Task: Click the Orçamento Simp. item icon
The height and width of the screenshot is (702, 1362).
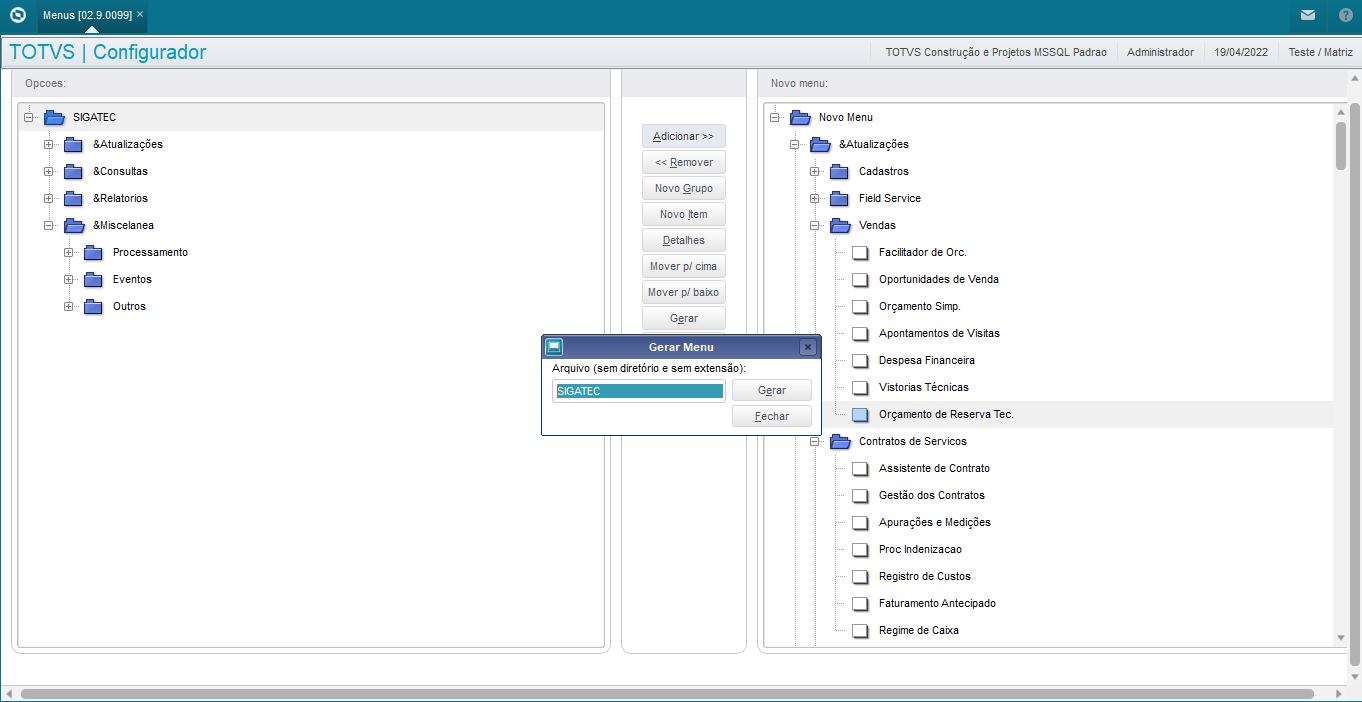Action: (860, 306)
